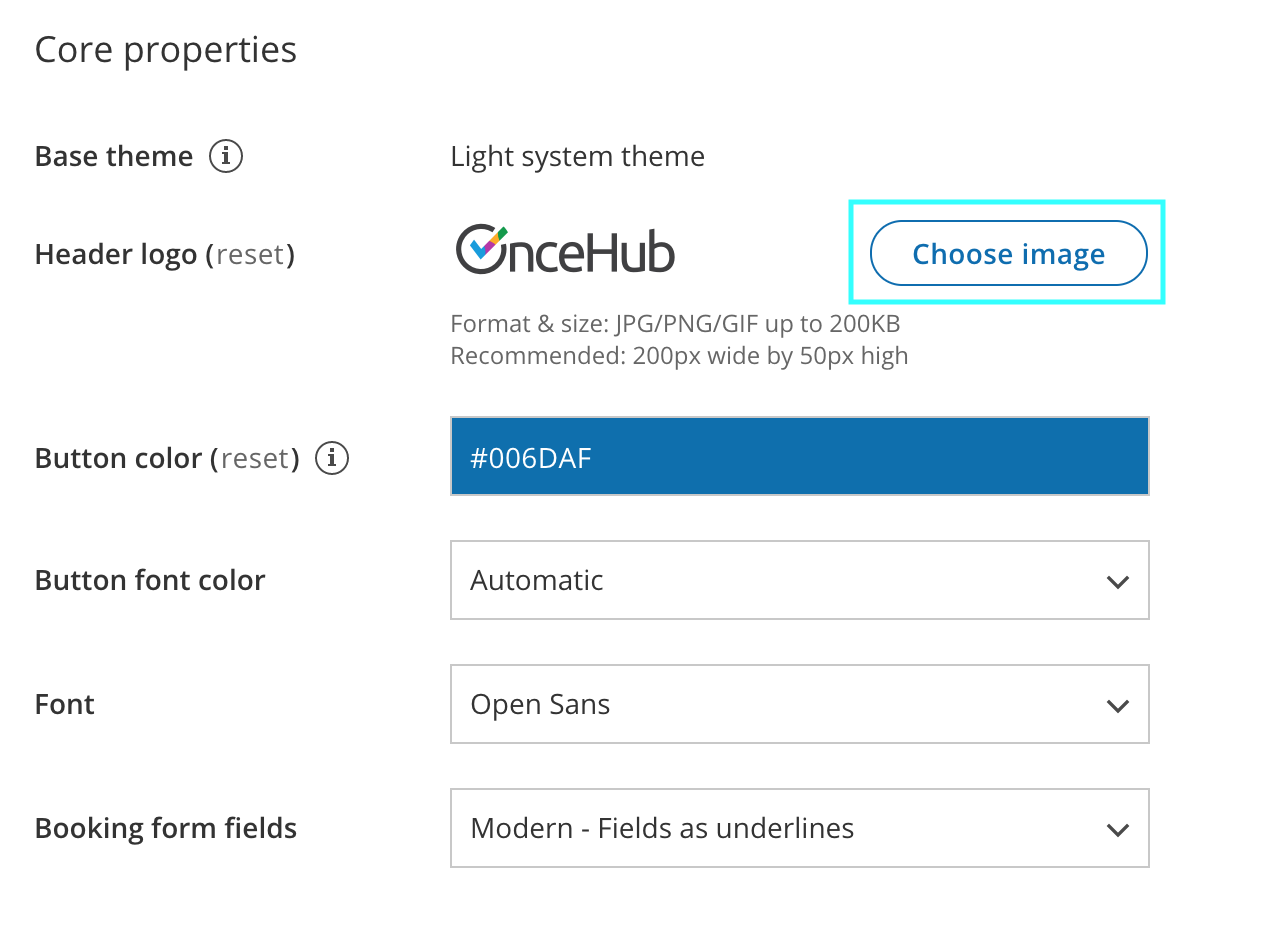Click the Header logo label text
This screenshot has height=944, width=1272.
pyautogui.click(x=116, y=255)
